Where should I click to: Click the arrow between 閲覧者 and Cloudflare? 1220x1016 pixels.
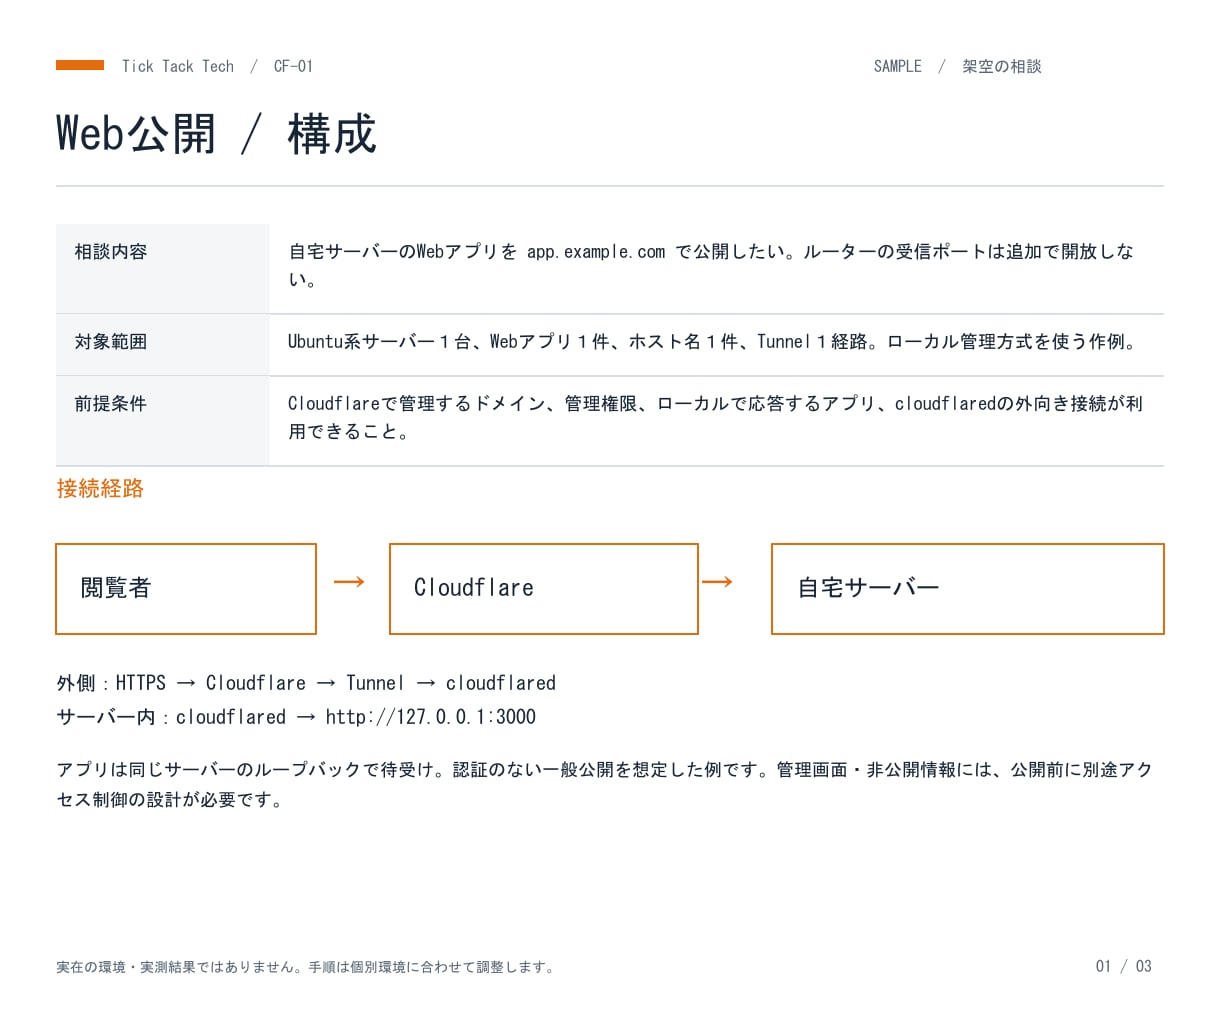point(349,582)
